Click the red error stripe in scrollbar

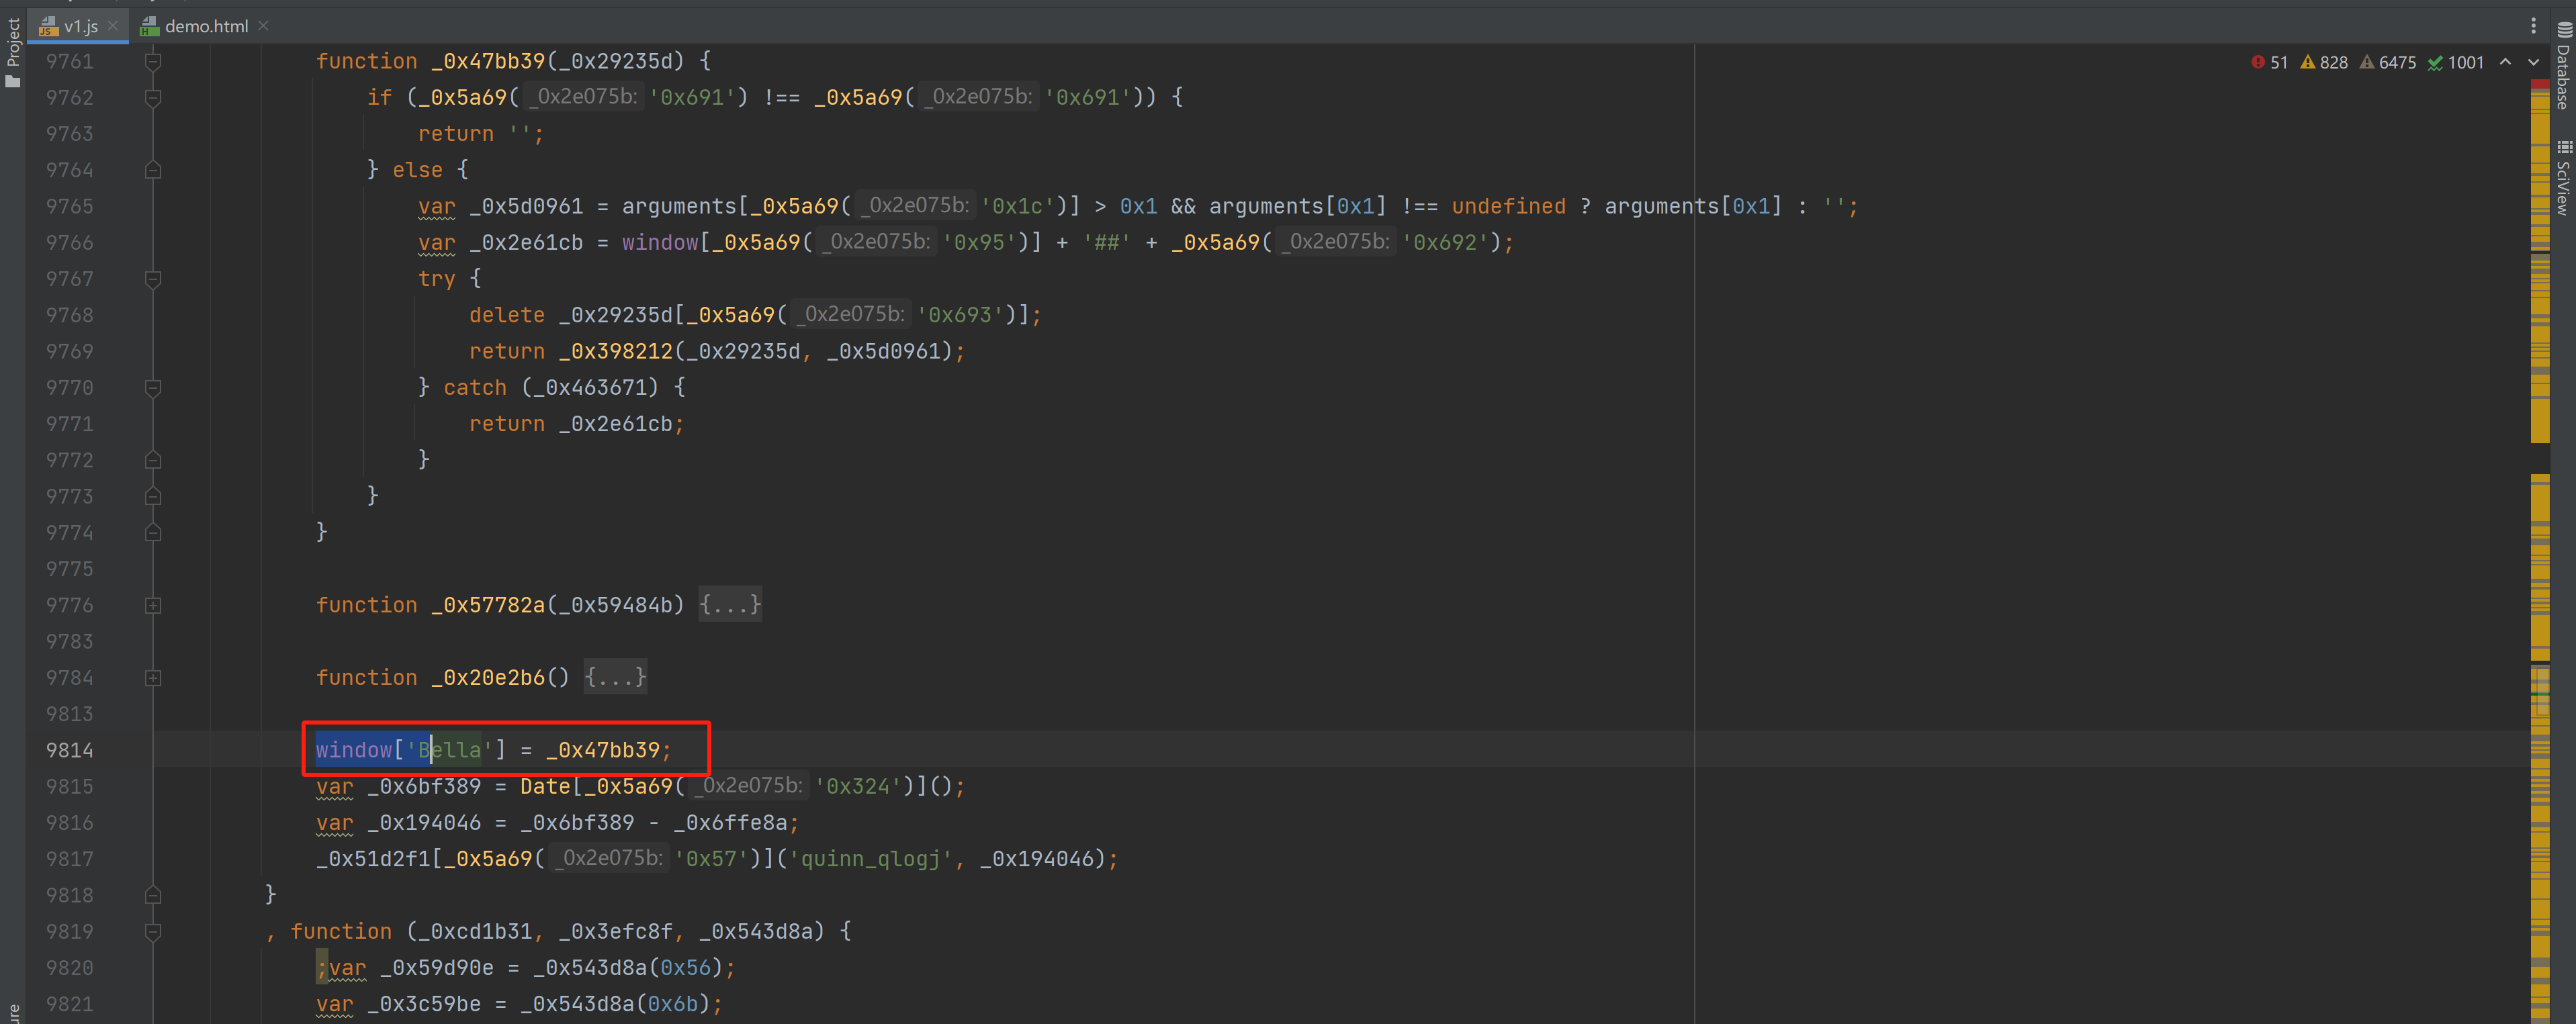tap(2540, 85)
